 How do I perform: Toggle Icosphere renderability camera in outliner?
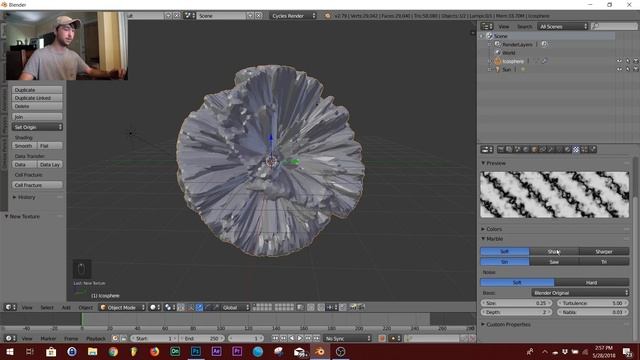pyautogui.click(x=636, y=61)
